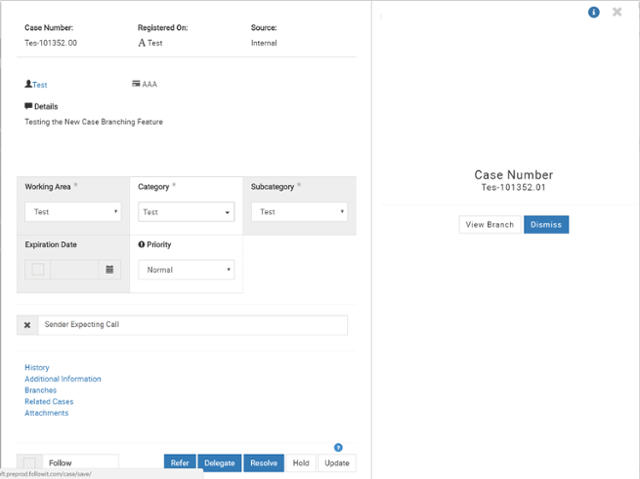Toggle the Follow checkbox
The height and width of the screenshot is (479, 640).
tap(30, 463)
